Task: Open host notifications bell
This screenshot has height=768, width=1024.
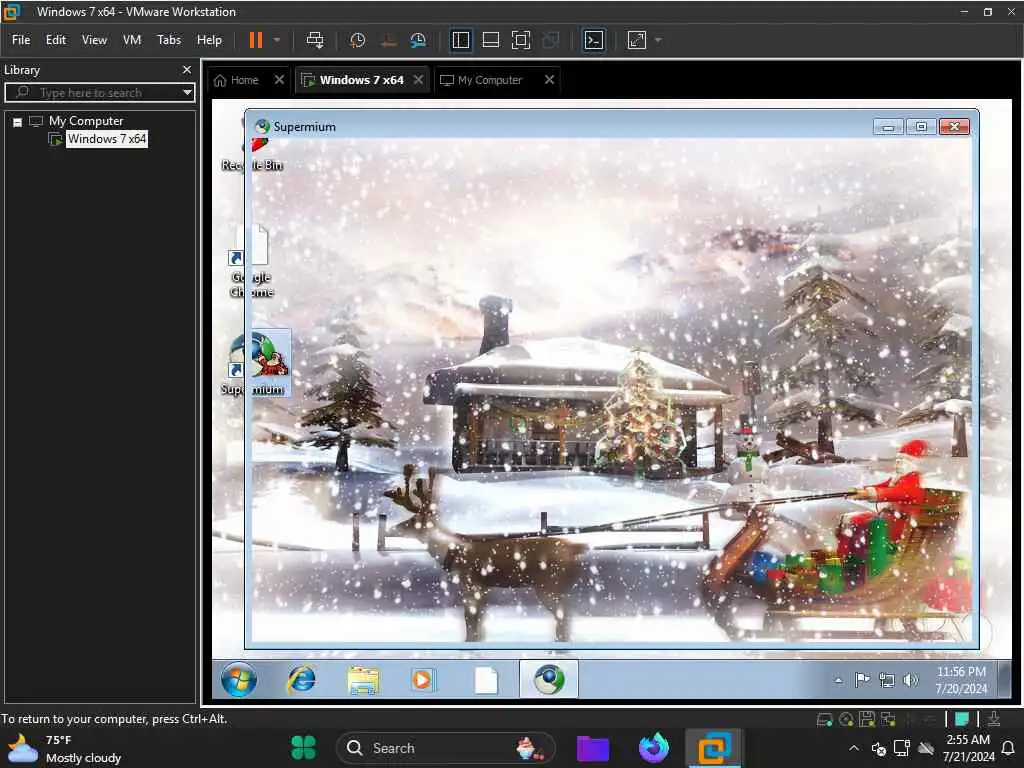Action: click(x=1008, y=748)
